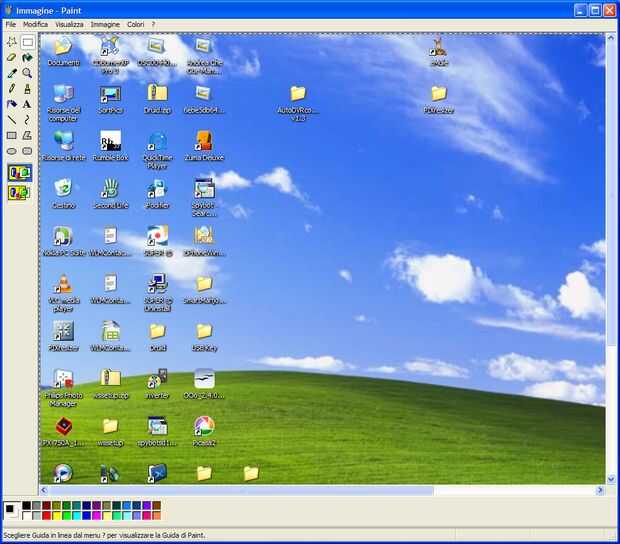Click the Paint palette icon in title bar
Image resolution: width=620 pixels, height=544 pixels.
[x=8, y=10]
